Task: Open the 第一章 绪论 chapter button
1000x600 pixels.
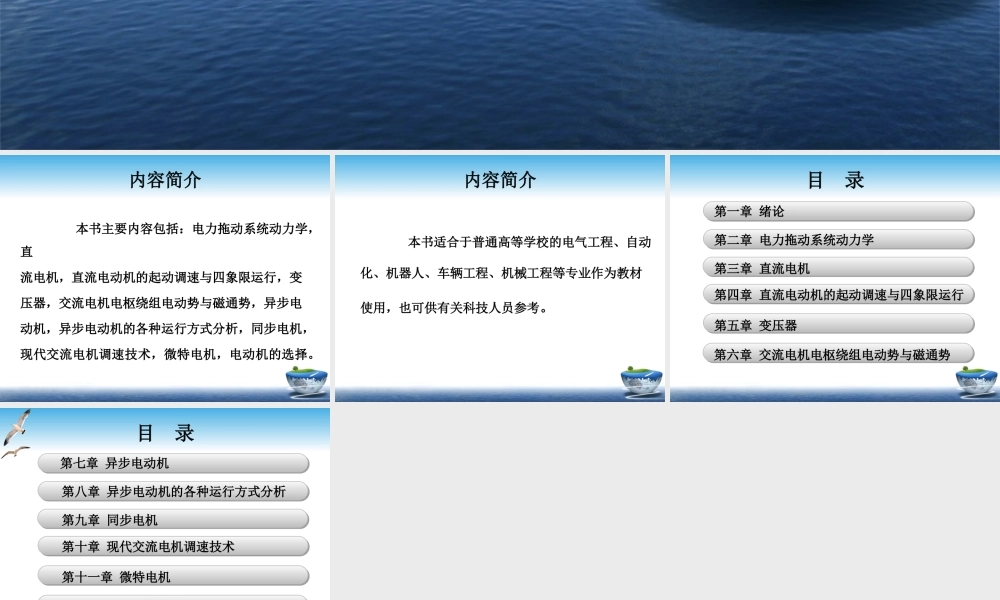Action: pyautogui.click(x=839, y=211)
